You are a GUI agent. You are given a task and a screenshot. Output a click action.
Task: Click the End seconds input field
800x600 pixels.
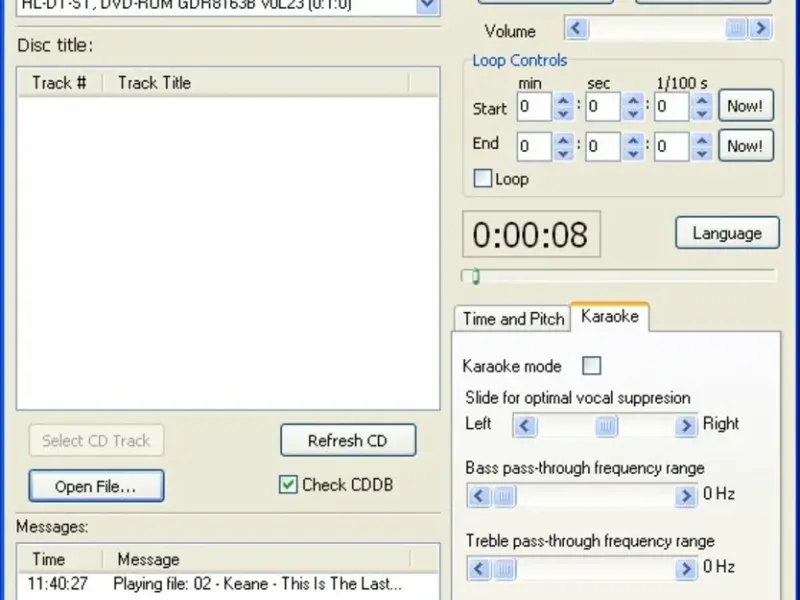click(x=604, y=146)
